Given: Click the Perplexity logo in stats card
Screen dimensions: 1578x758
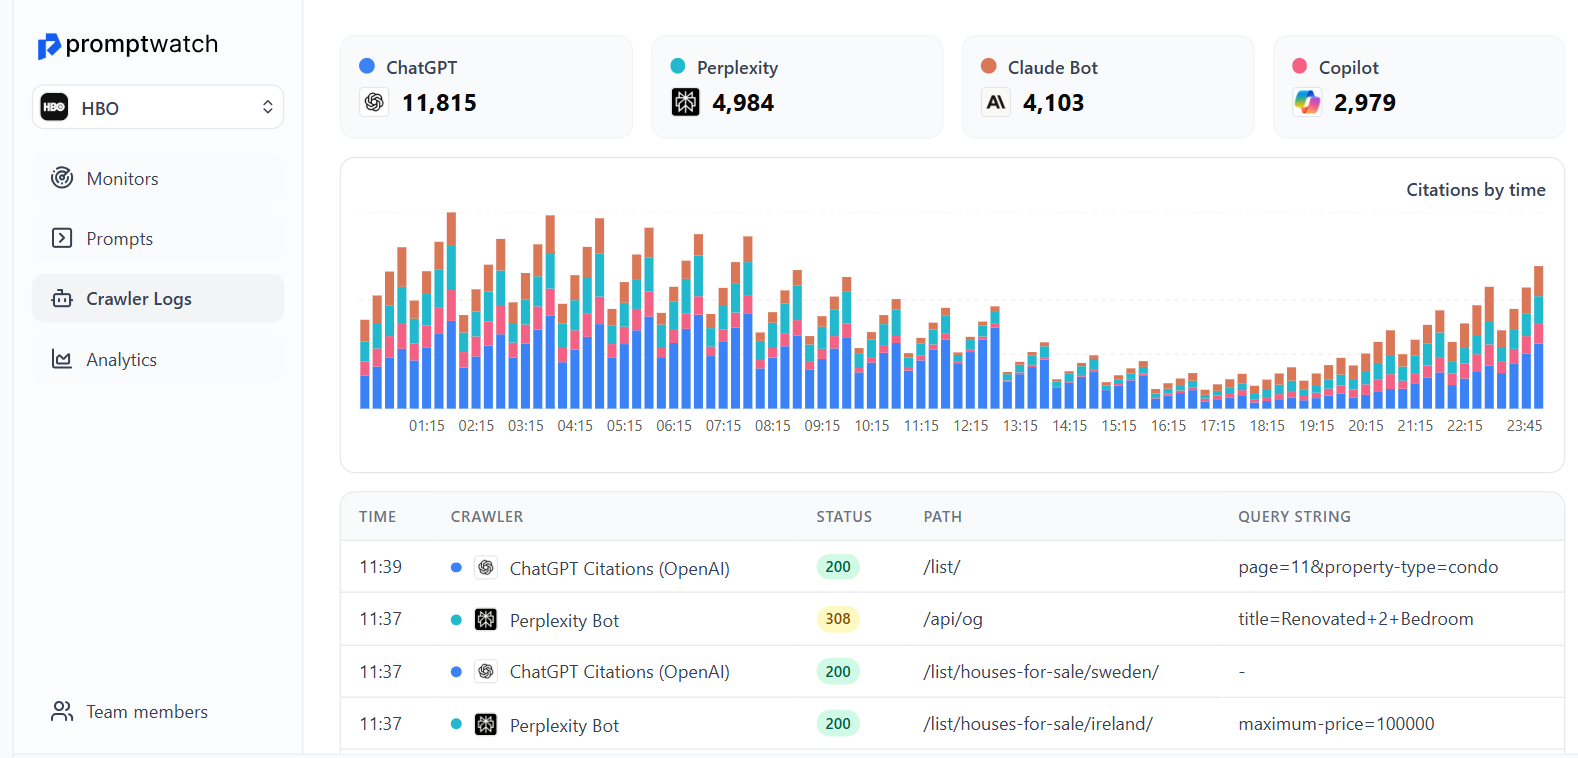Looking at the screenshot, I should [685, 102].
